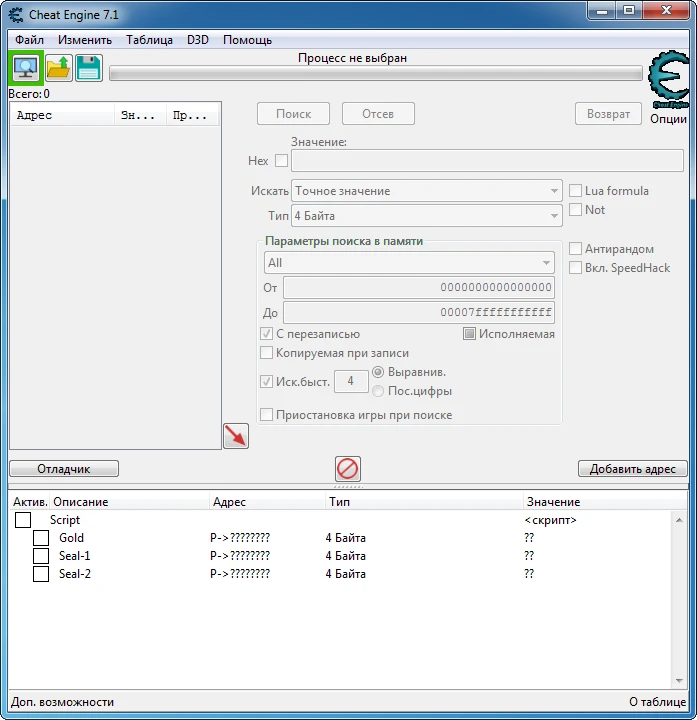Image resolution: width=697 pixels, height=720 pixels.
Task: Toggle Копируемая при записи checkbox
Action: 266,353
